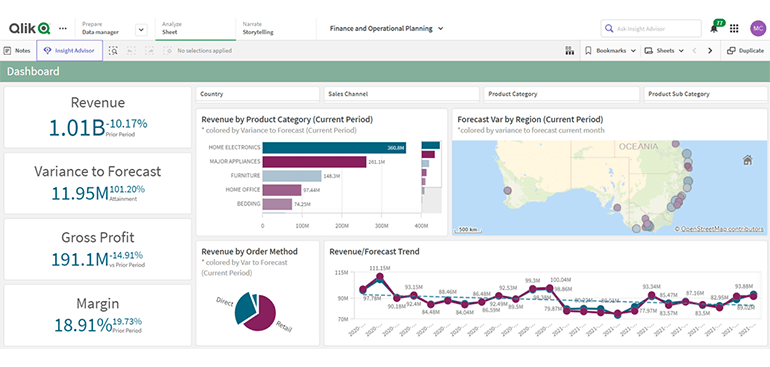Select the Gross Profit KPI card

pyautogui.click(x=98, y=249)
